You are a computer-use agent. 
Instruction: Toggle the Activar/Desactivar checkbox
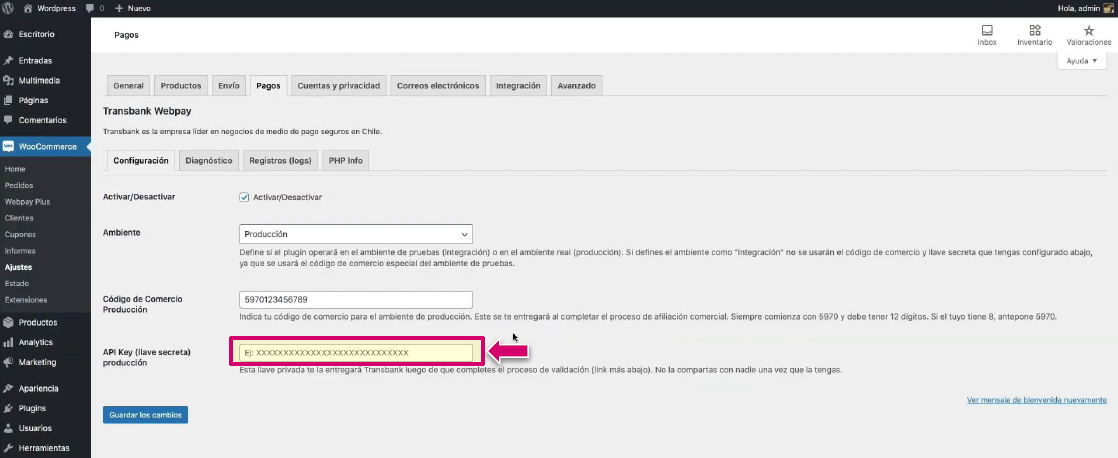tap(244, 197)
